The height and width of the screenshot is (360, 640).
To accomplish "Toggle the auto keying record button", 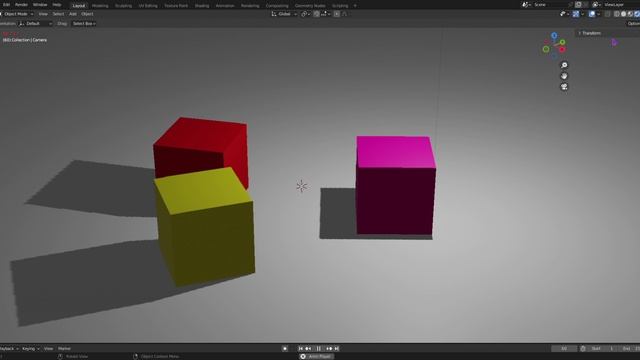I will [x=285, y=349].
